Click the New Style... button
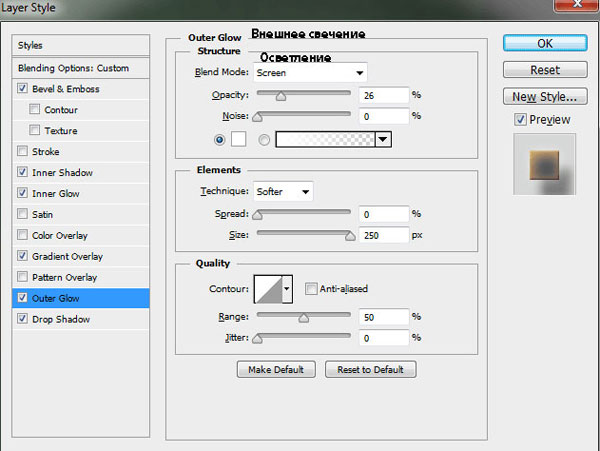The height and width of the screenshot is (451, 600). [543, 97]
